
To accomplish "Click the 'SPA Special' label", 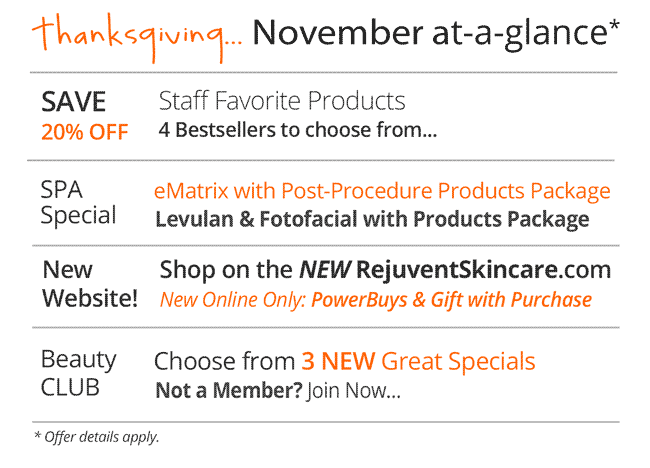I will click(78, 202).
